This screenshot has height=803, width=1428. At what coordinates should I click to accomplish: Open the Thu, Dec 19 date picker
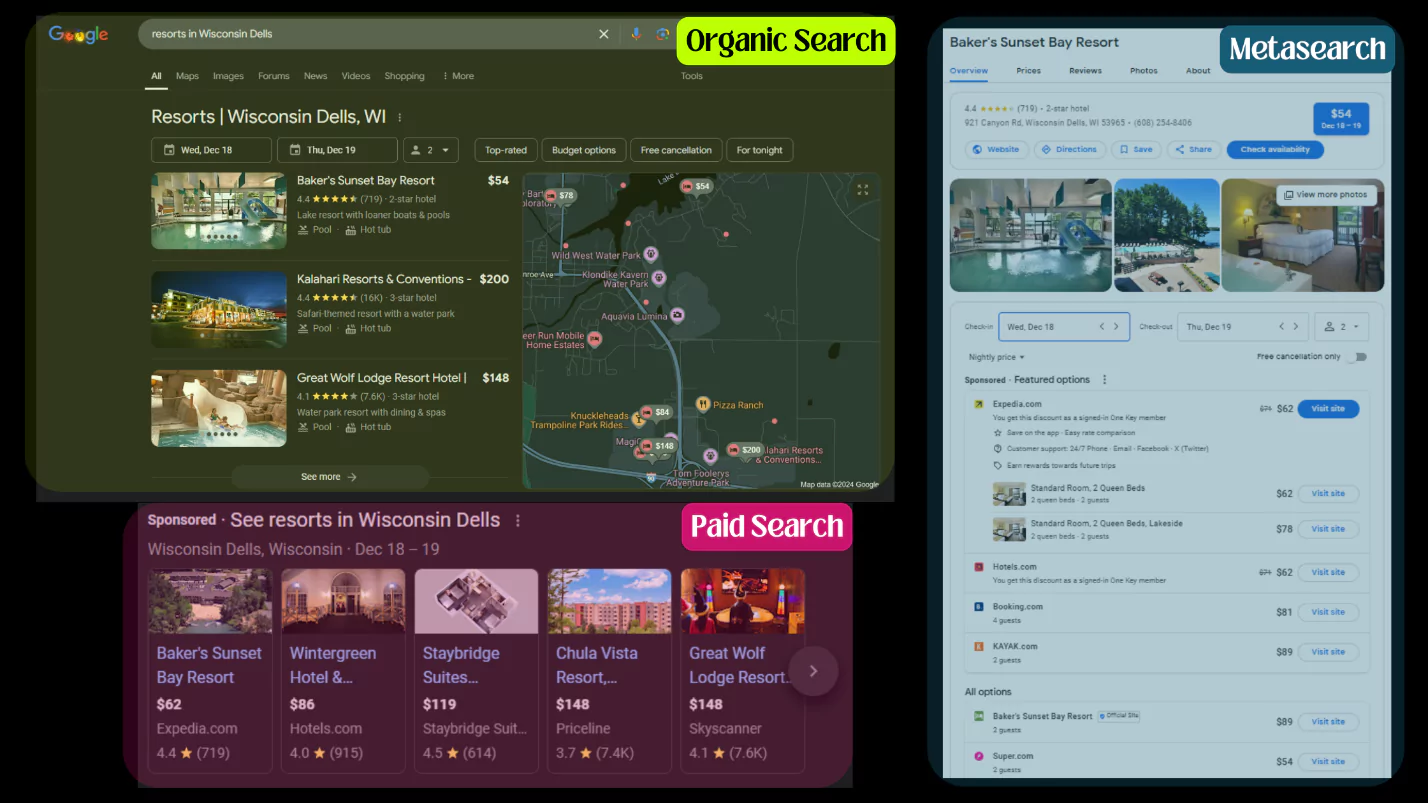click(x=337, y=150)
